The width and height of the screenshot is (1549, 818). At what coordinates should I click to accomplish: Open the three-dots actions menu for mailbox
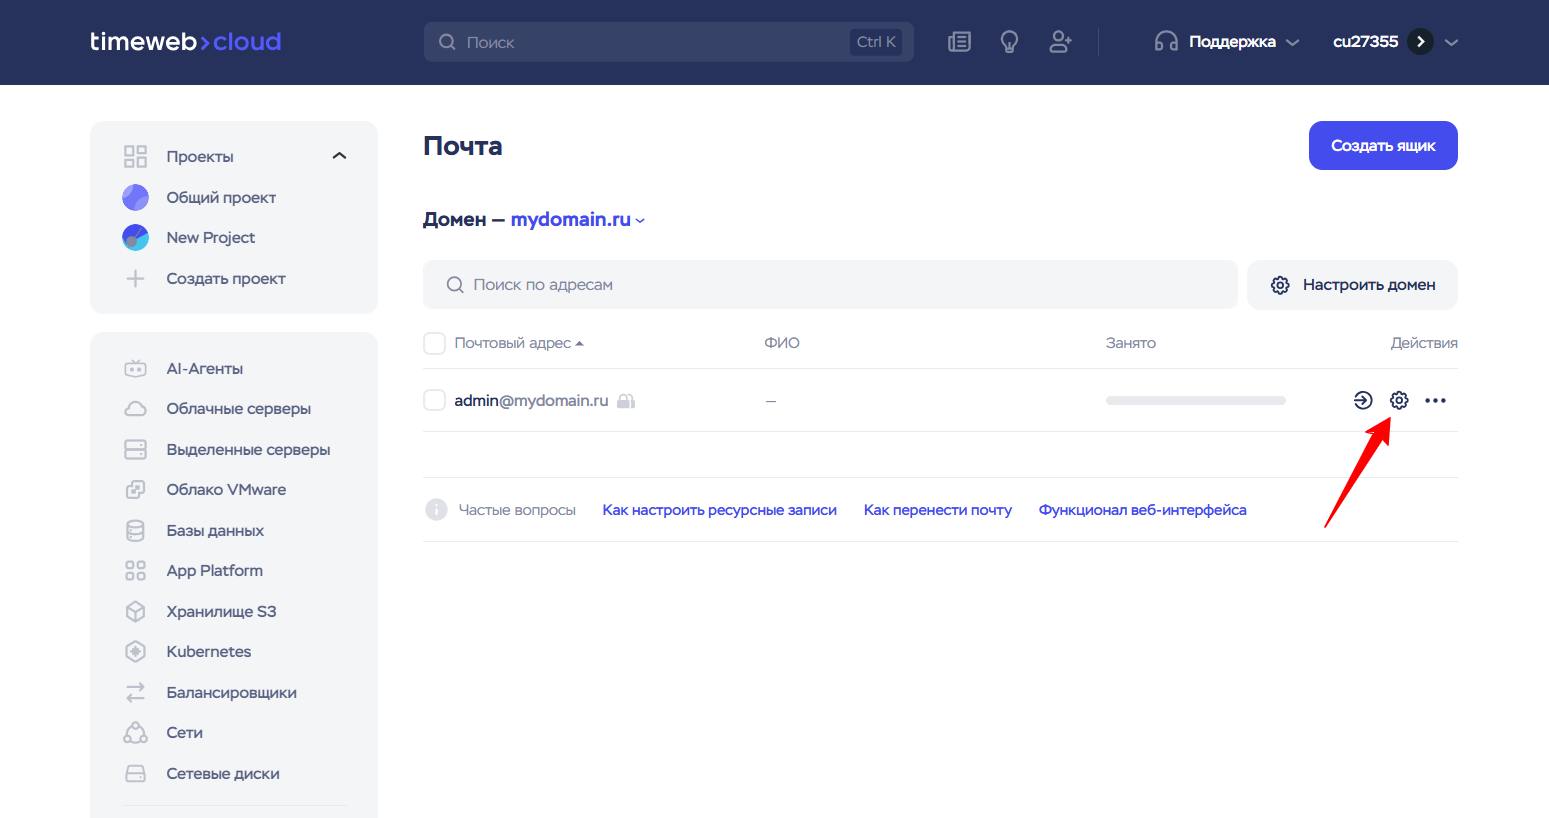tap(1435, 400)
